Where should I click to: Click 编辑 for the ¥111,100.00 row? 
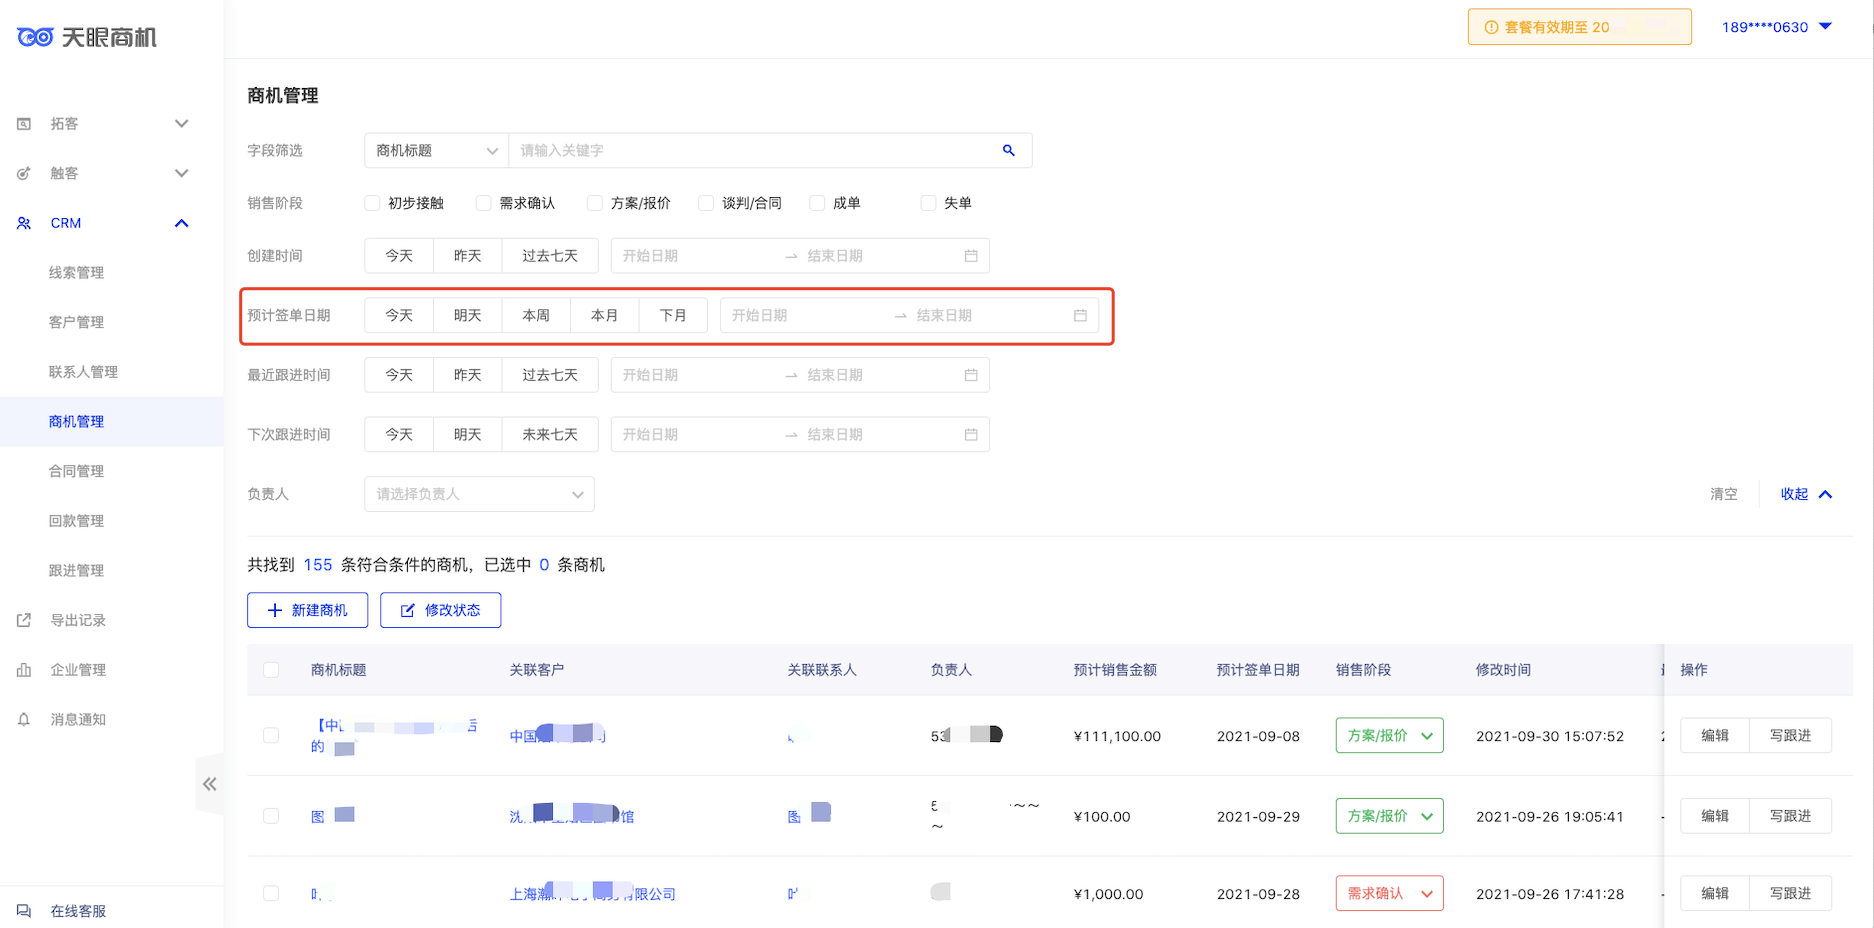click(x=1715, y=735)
